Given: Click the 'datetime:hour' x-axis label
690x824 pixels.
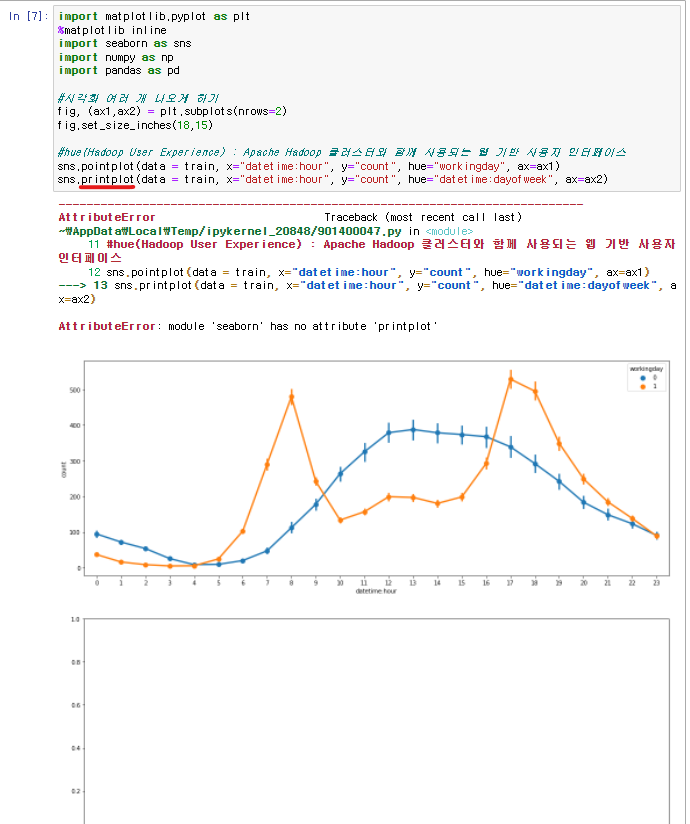Looking at the screenshot, I should click(376, 591).
